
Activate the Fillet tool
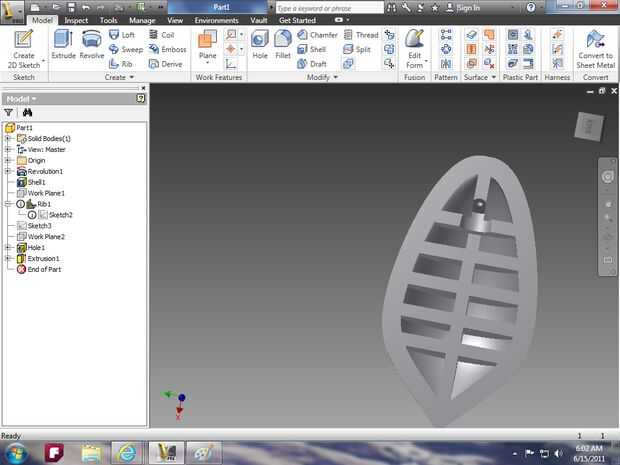284,46
